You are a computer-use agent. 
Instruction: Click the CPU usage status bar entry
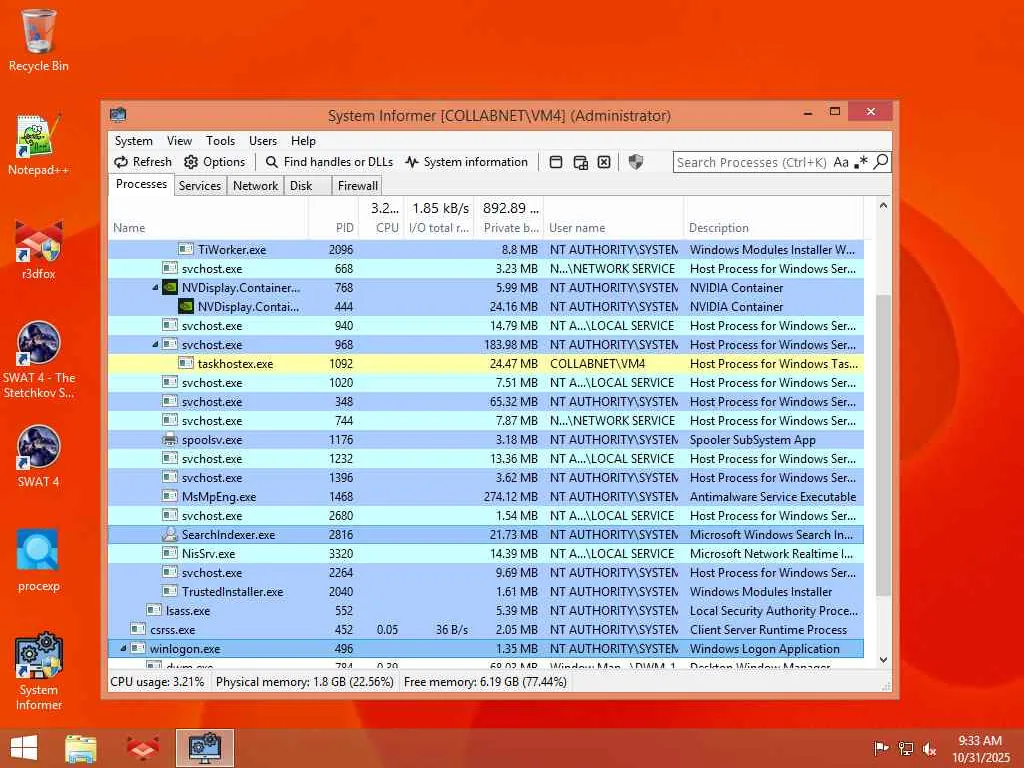click(x=157, y=682)
